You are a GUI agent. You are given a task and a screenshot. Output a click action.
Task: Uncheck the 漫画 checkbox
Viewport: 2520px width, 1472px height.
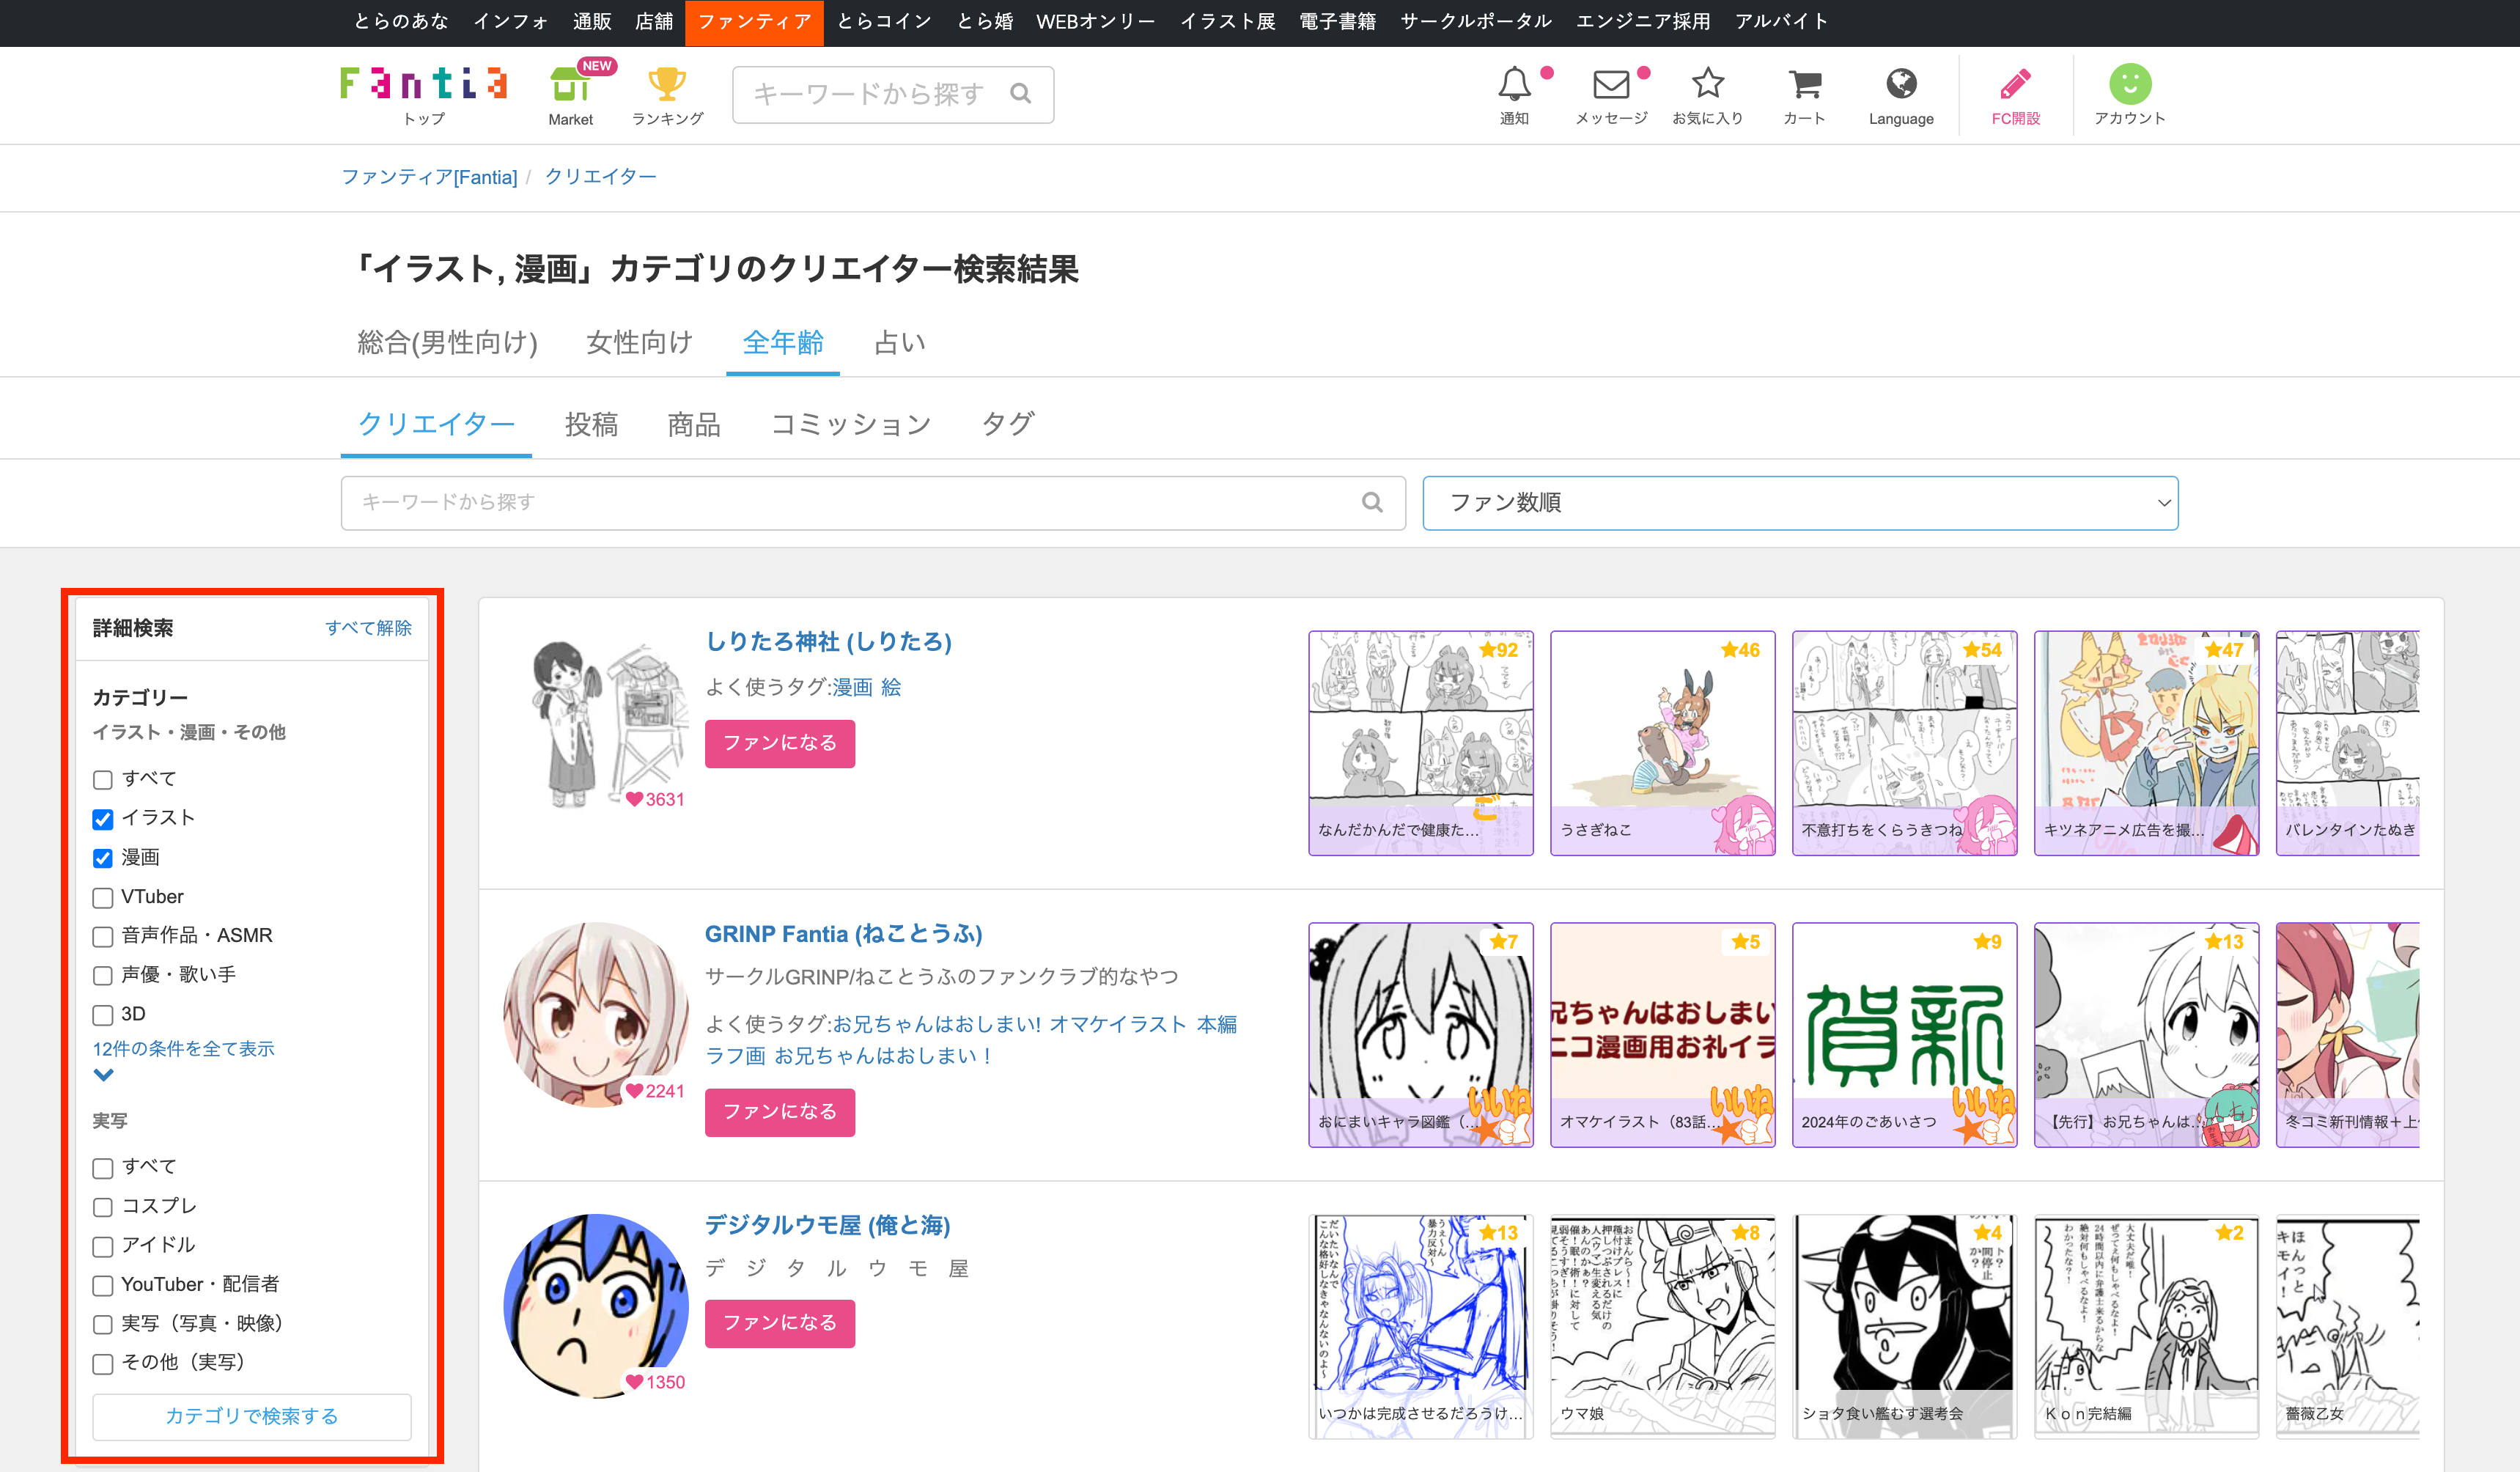coord(102,858)
